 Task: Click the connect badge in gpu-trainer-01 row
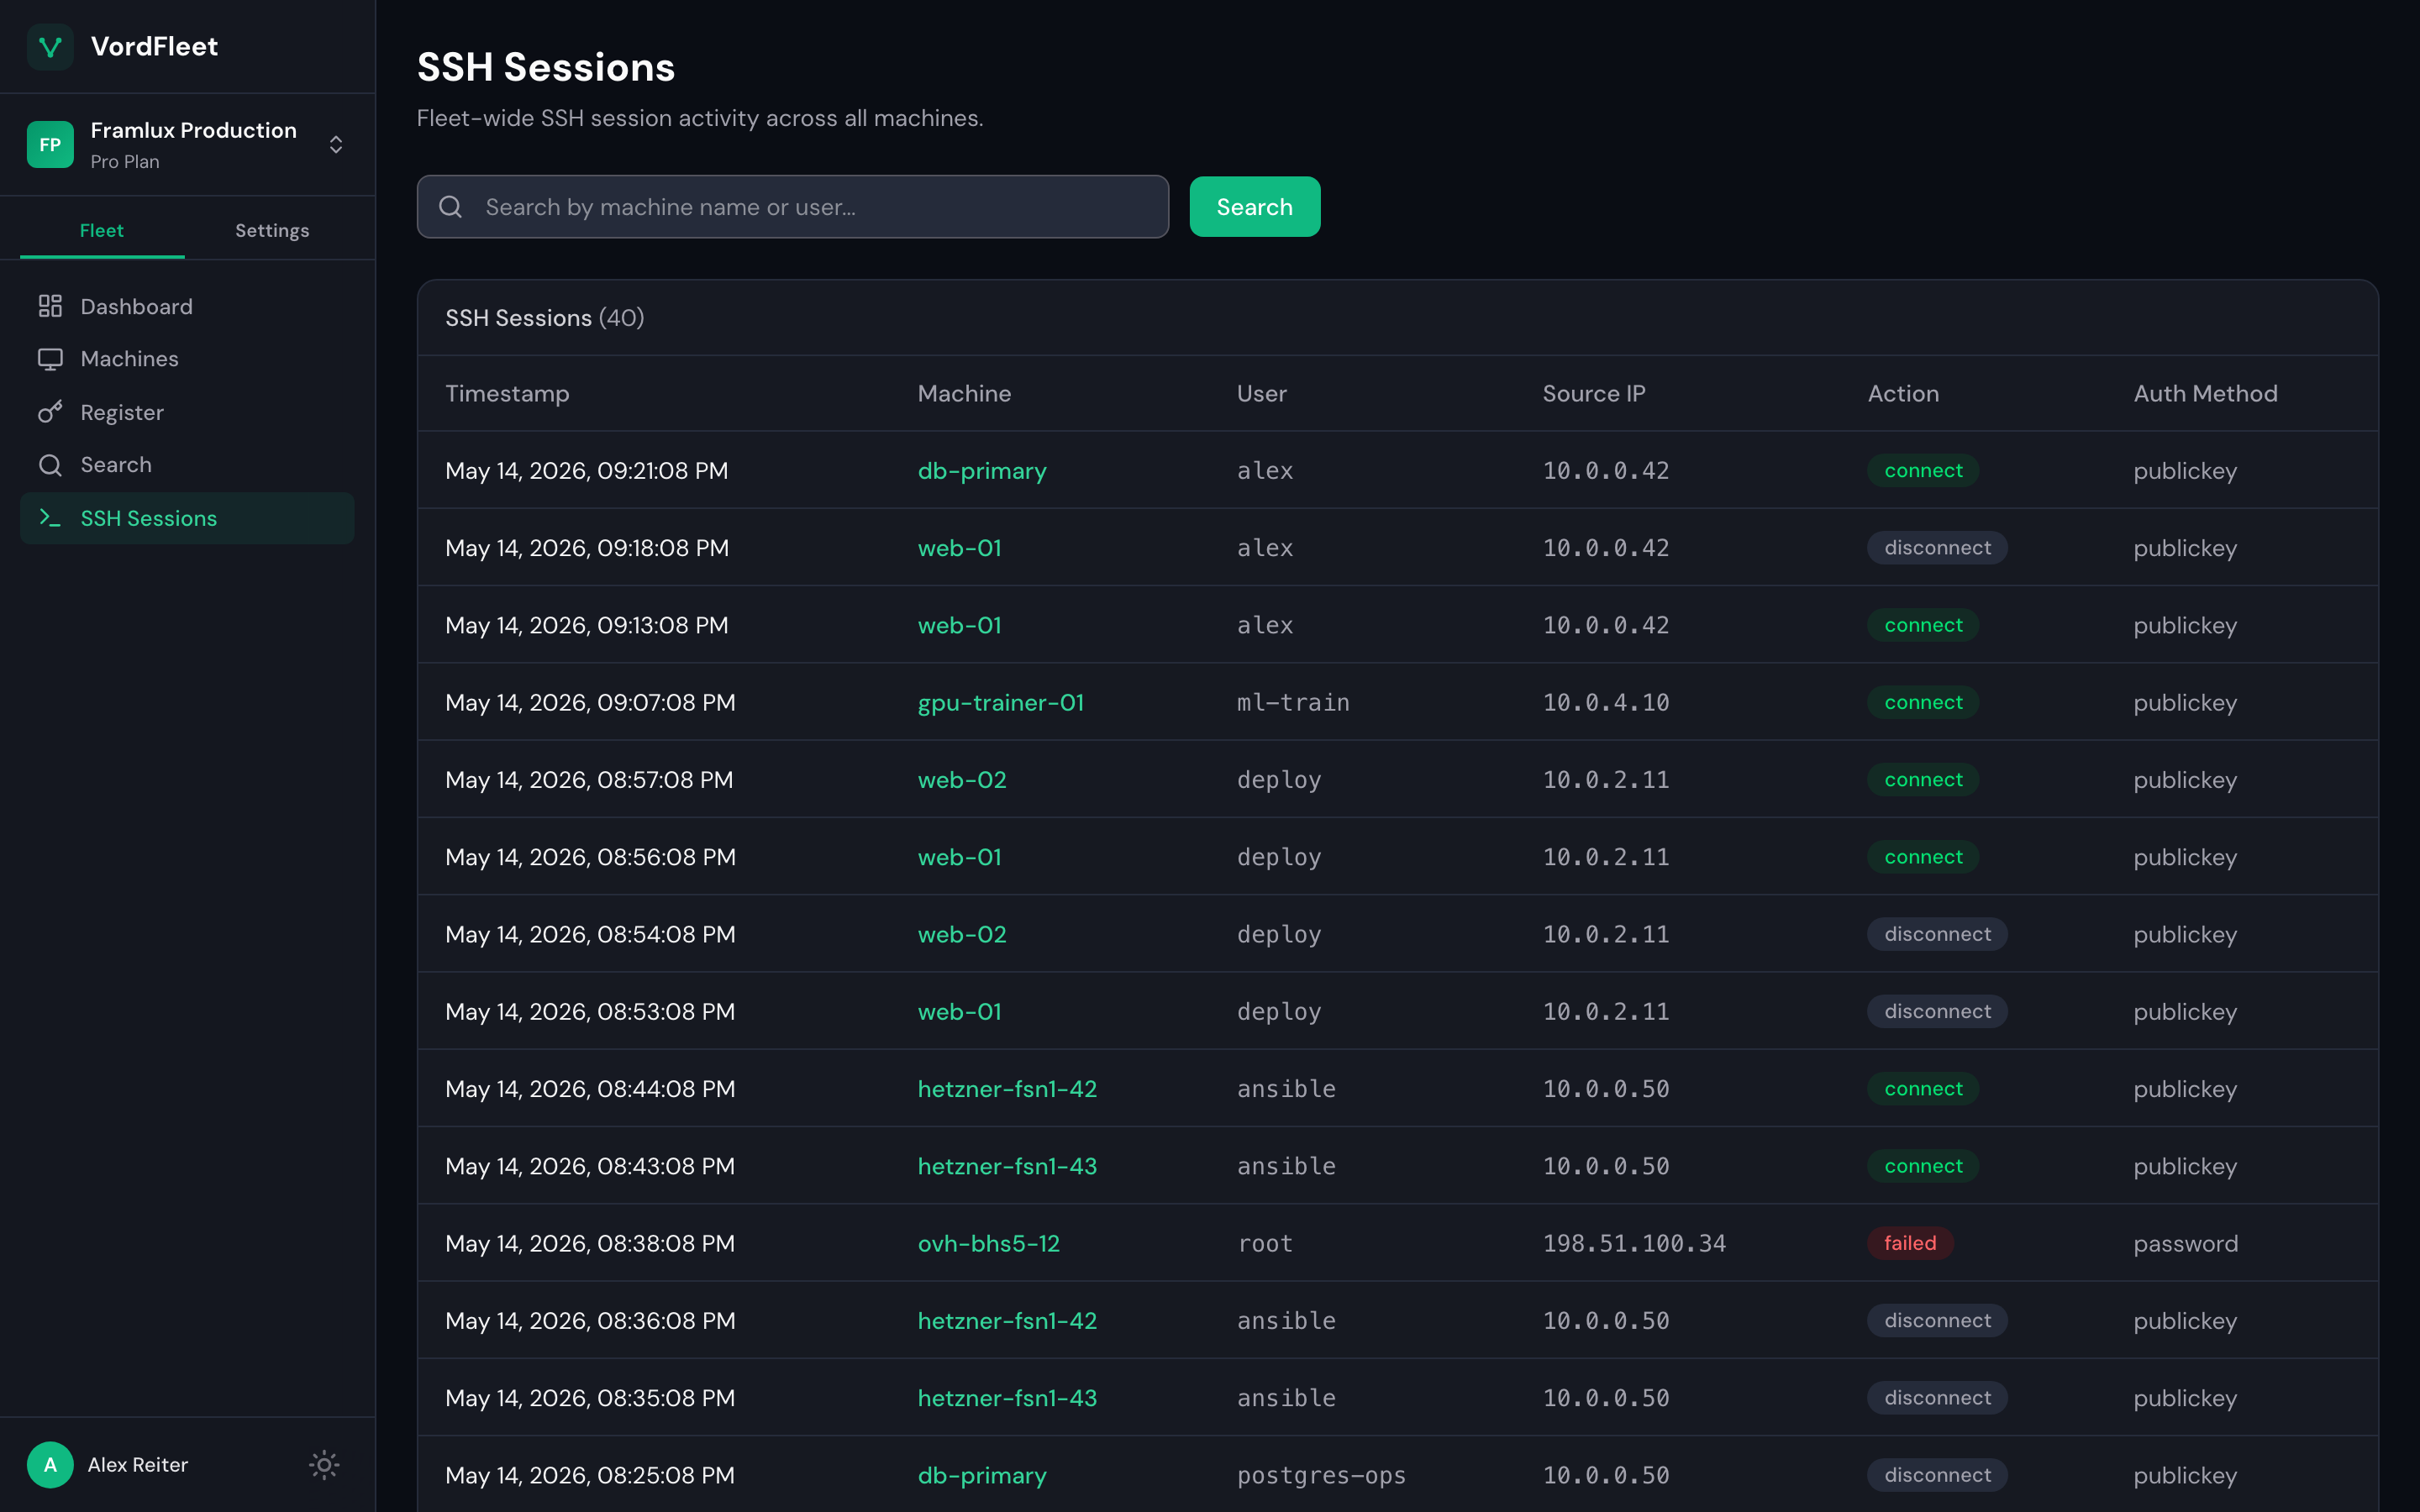tap(1923, 702)
